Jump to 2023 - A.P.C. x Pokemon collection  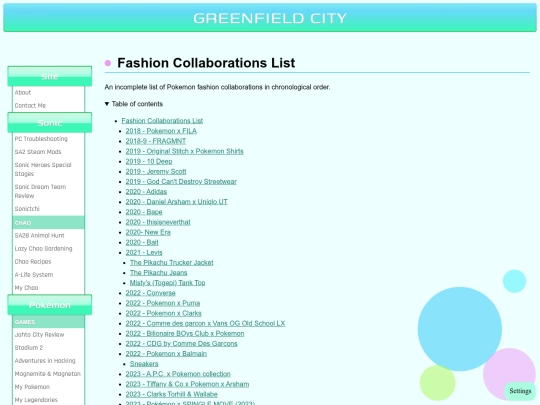tap(178, 374)
